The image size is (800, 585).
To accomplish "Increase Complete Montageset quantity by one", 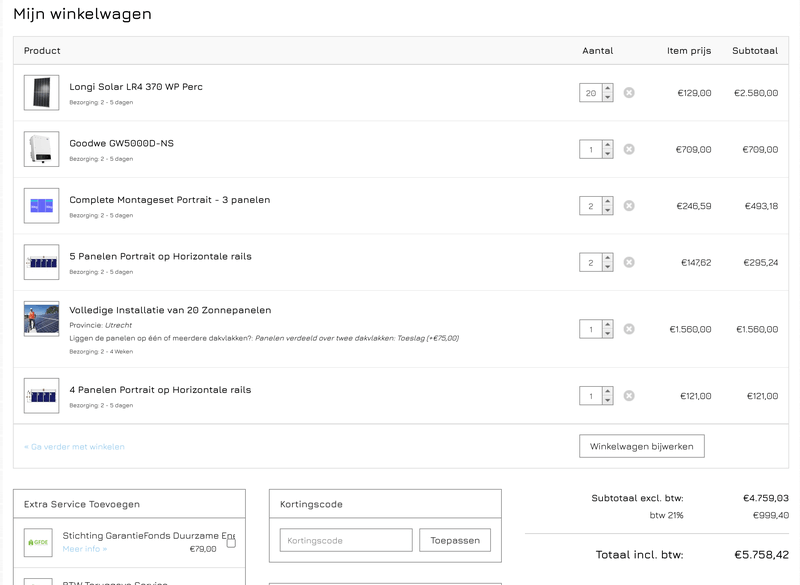I will pos(608,201).
